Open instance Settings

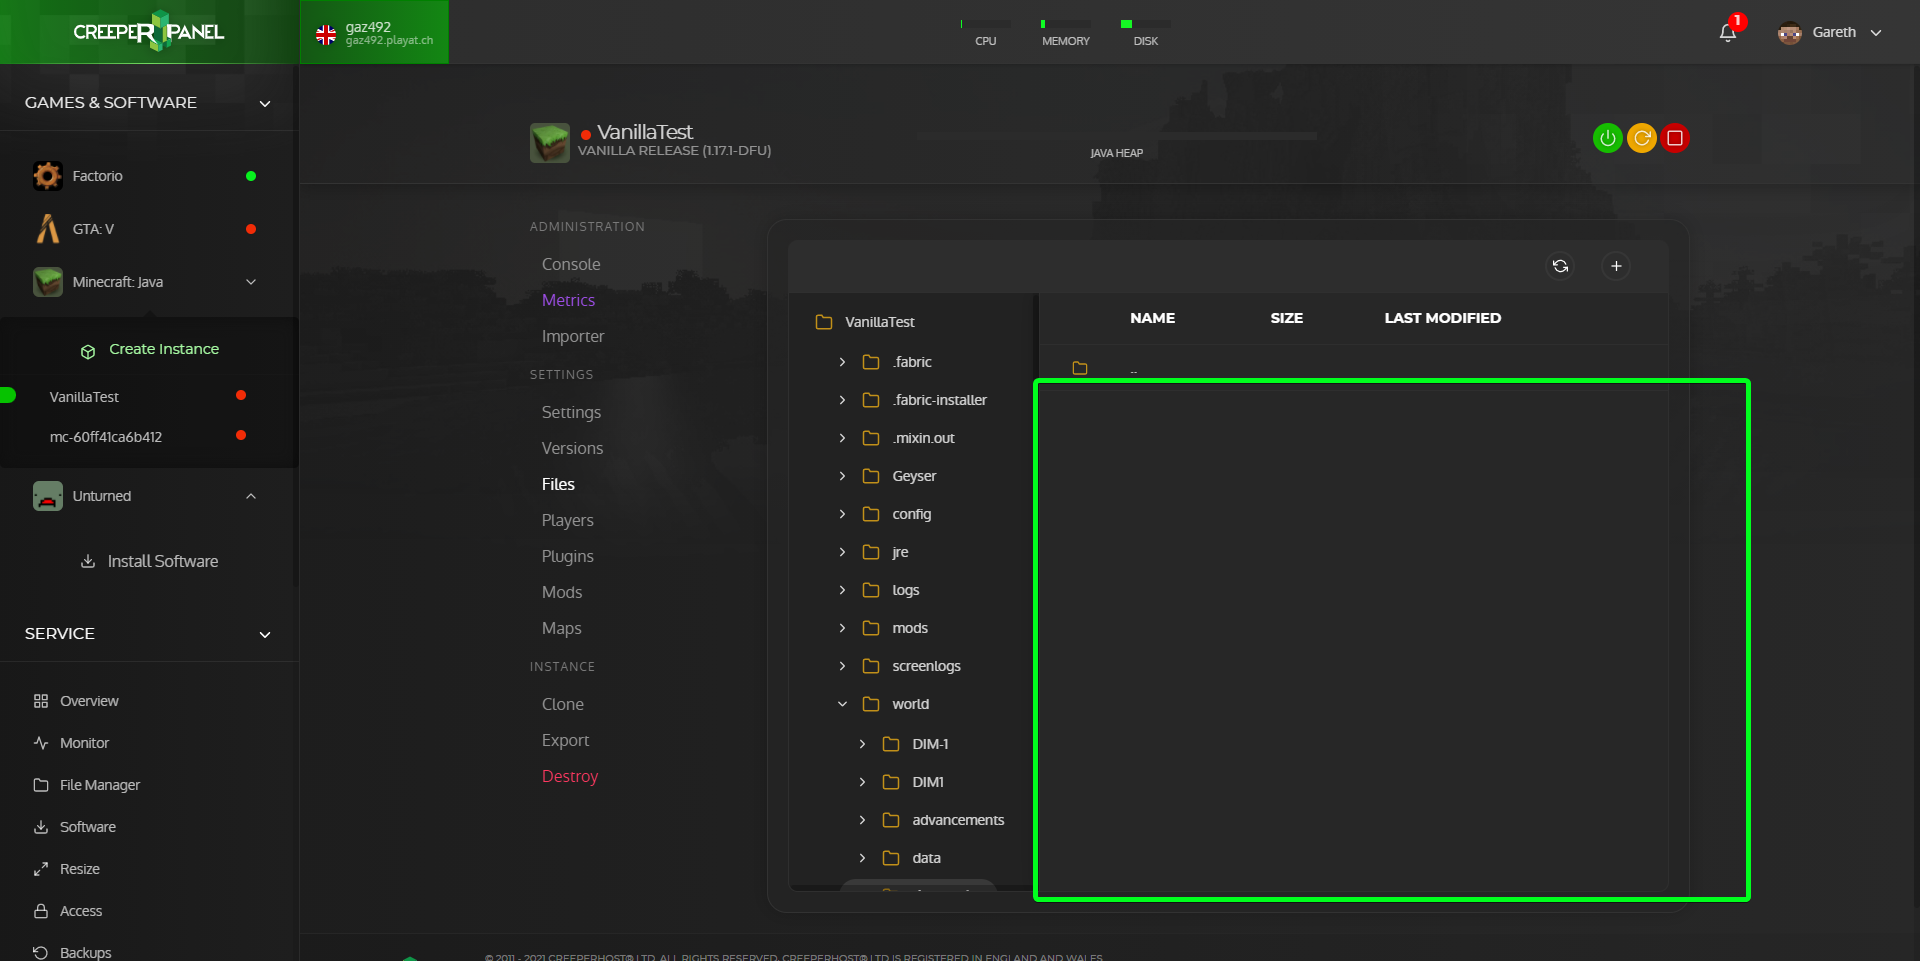tap(571, 412)
